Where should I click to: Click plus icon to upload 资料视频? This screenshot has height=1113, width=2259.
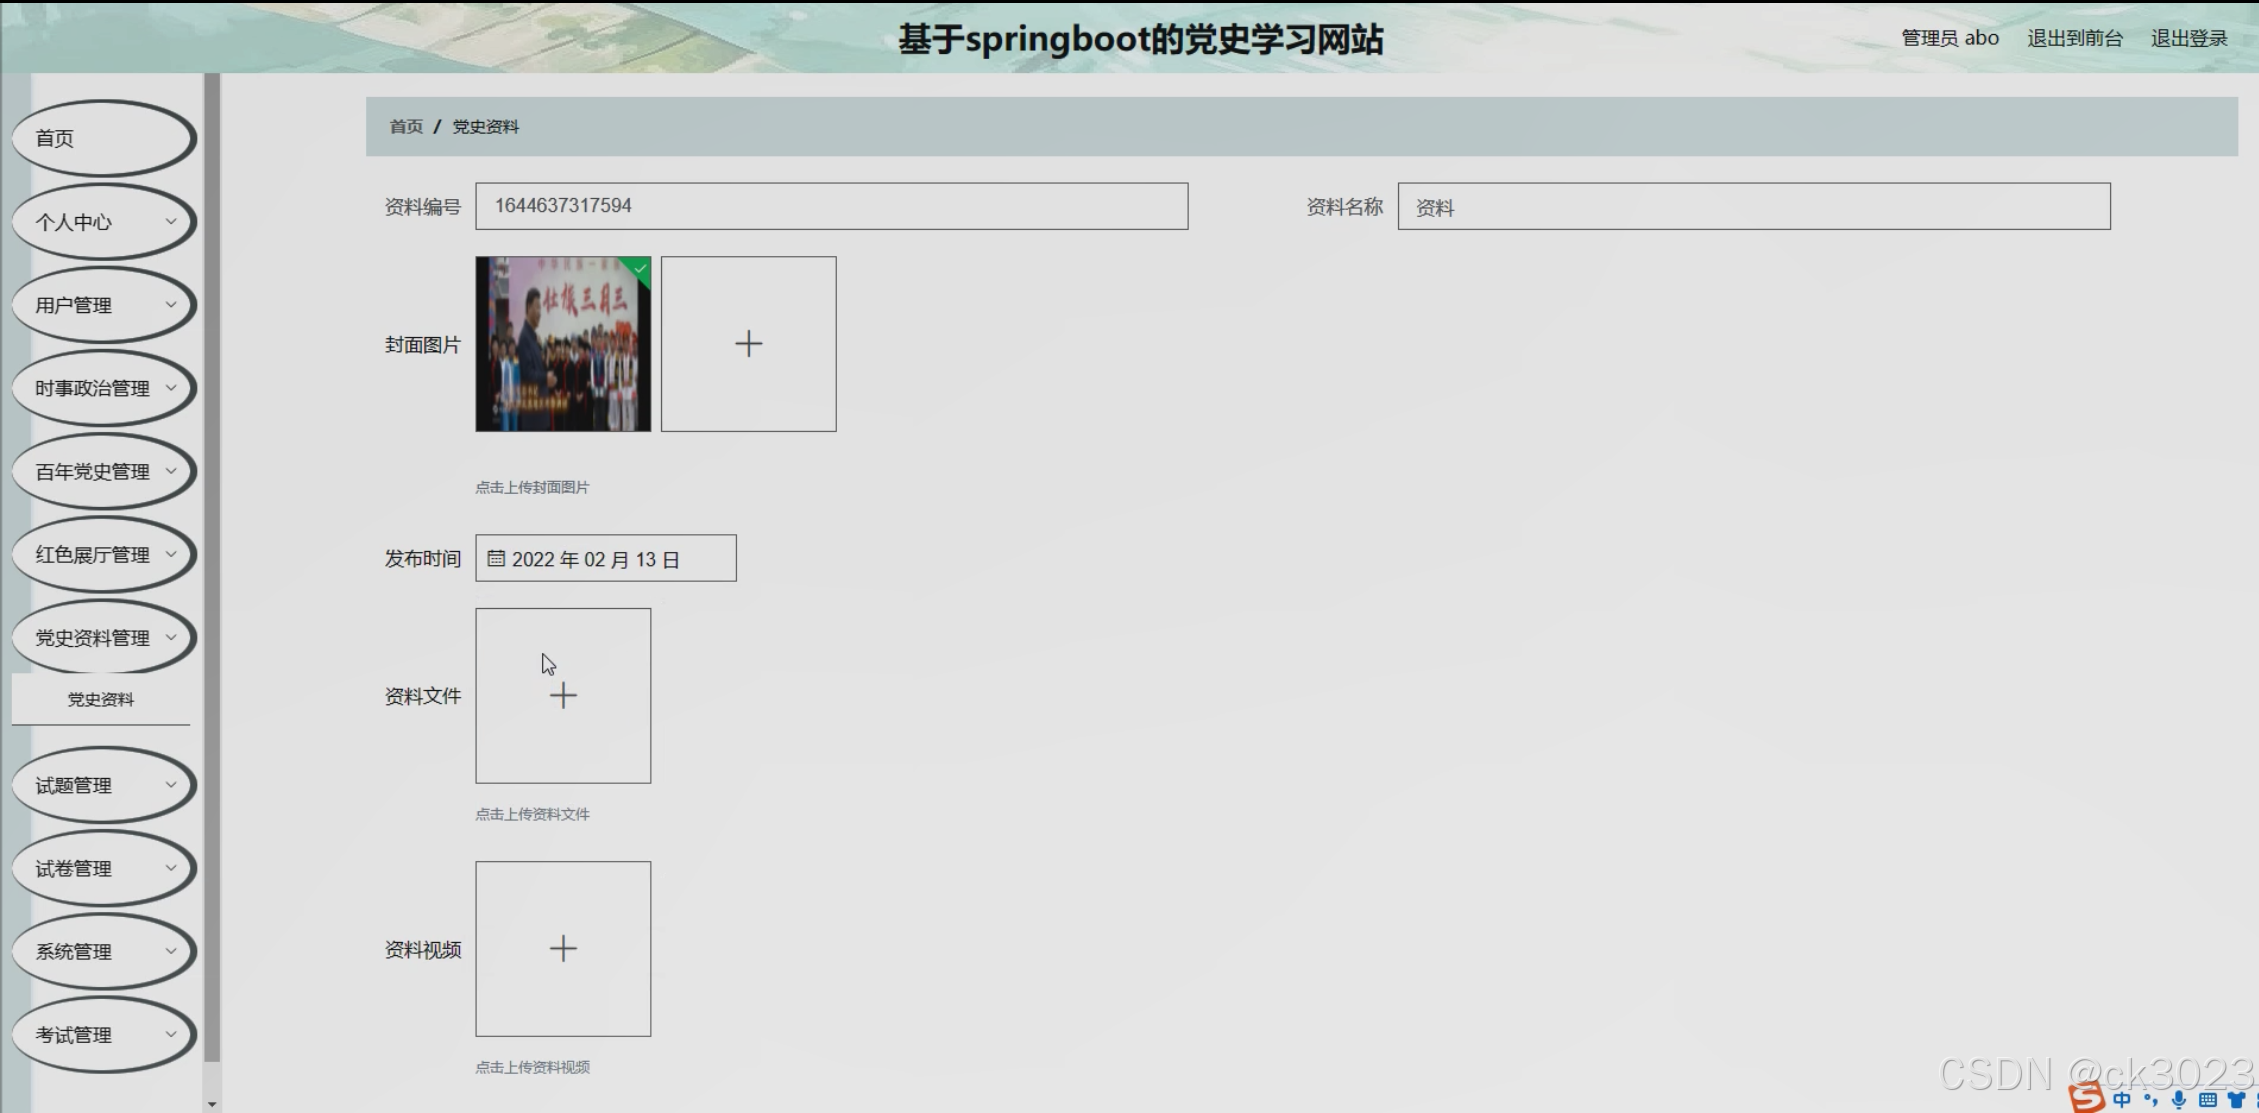563,949
